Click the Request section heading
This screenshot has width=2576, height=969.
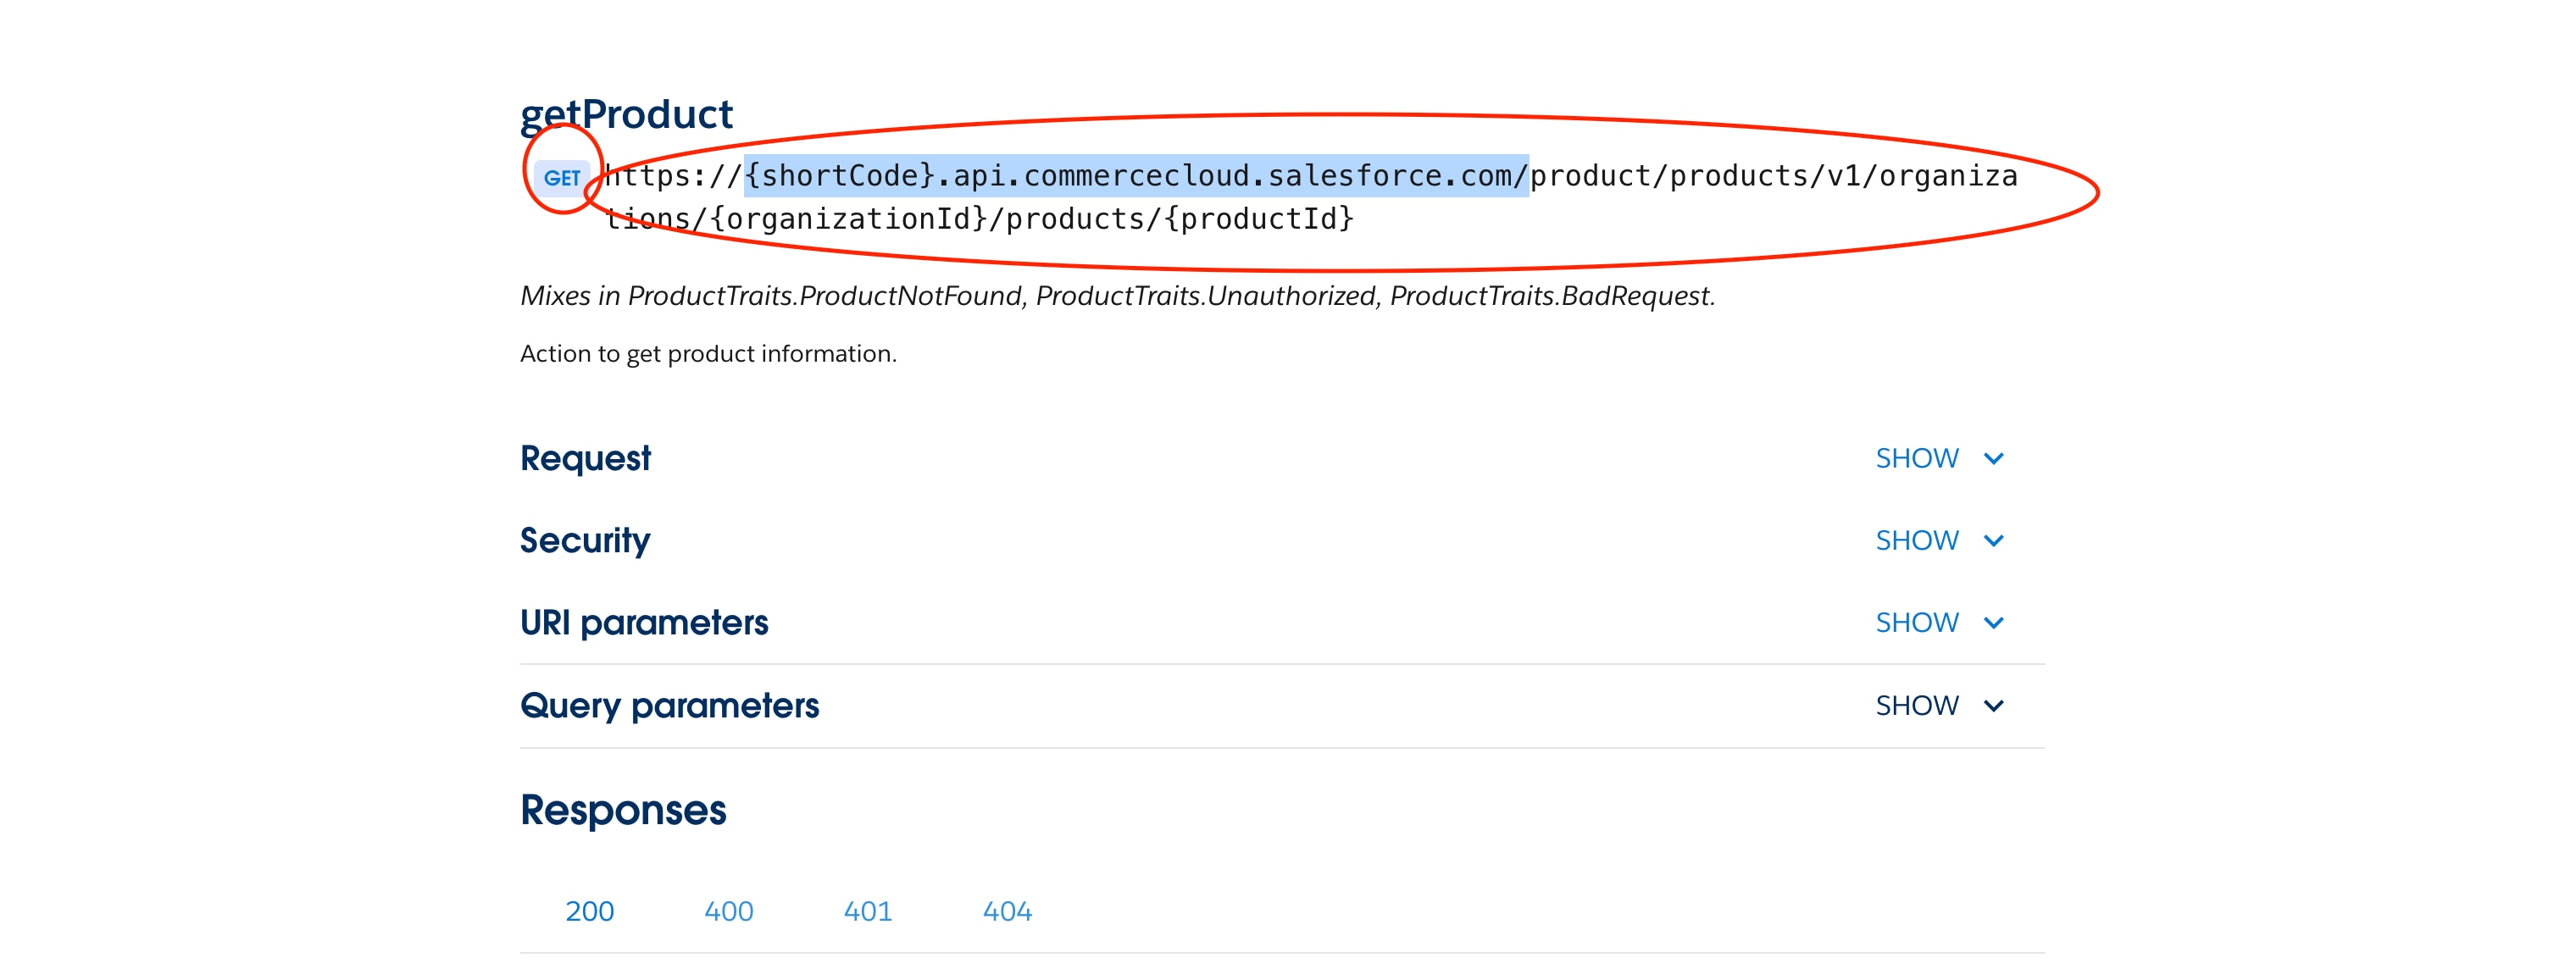point(585,458)
